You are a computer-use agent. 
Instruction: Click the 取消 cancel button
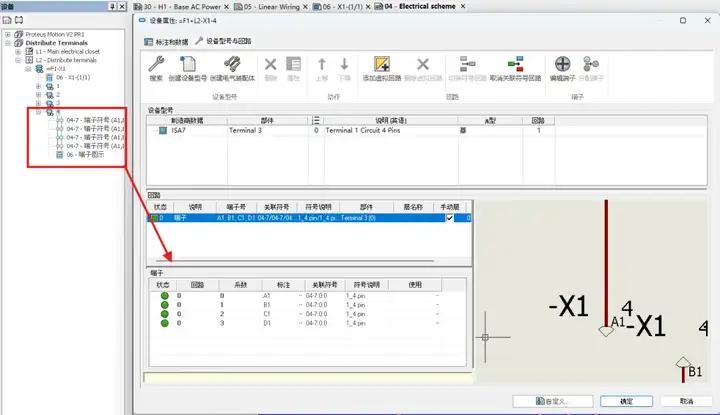click(x=683, y=401)
